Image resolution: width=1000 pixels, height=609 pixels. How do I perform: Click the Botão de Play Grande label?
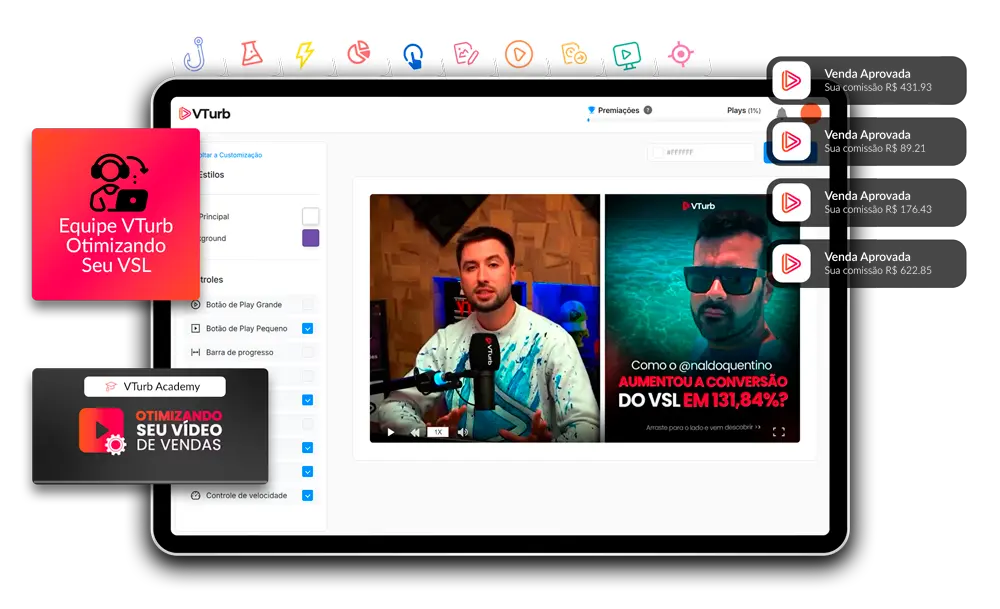(244, 305)
